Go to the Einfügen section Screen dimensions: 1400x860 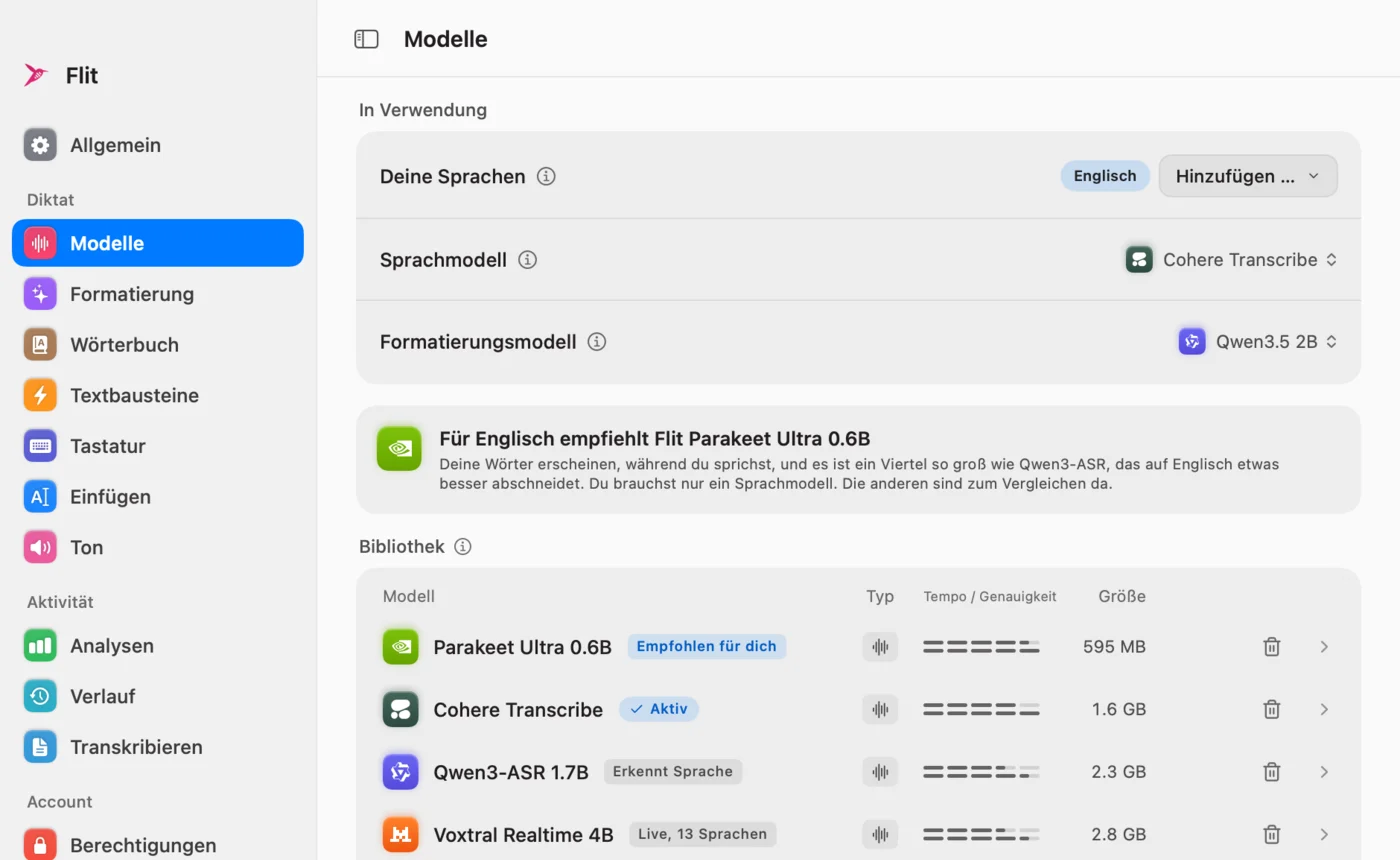coord(158,497)
